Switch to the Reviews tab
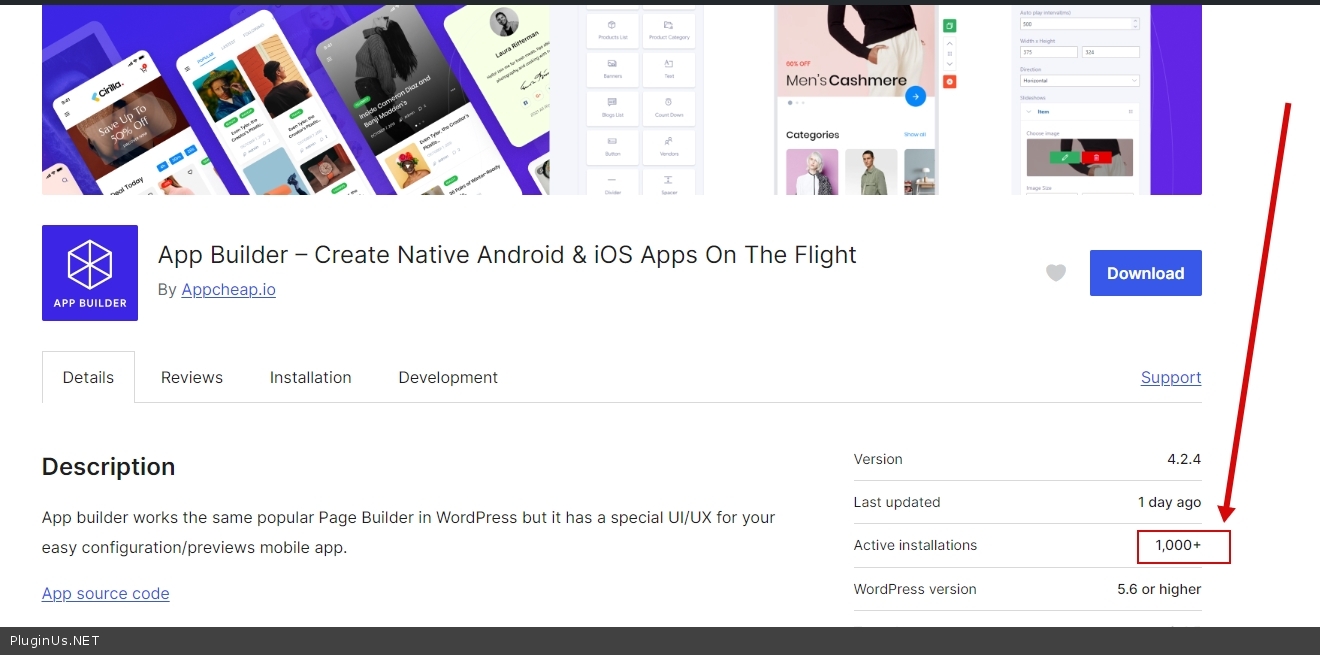The height and width of the screenshot is (655, 1320). 192,377
